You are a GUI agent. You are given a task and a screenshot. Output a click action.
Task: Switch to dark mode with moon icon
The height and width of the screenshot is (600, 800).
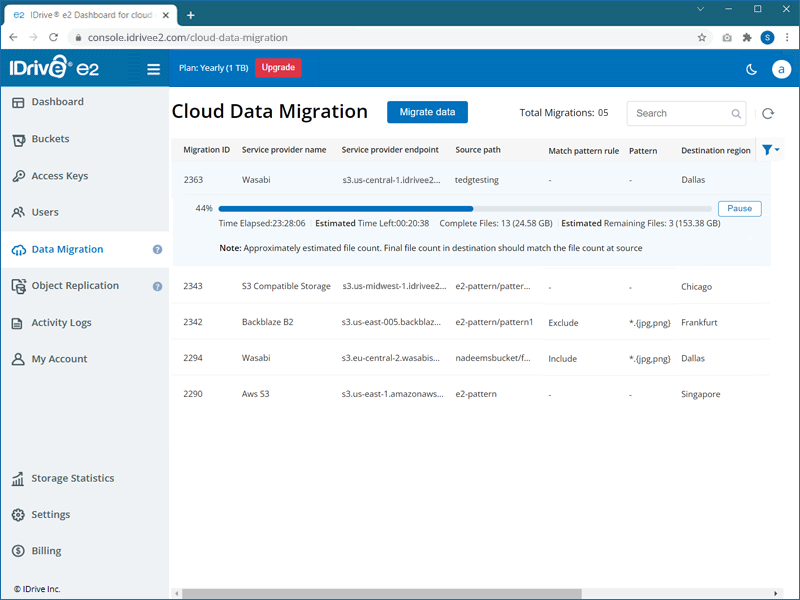tap(752, 69)
